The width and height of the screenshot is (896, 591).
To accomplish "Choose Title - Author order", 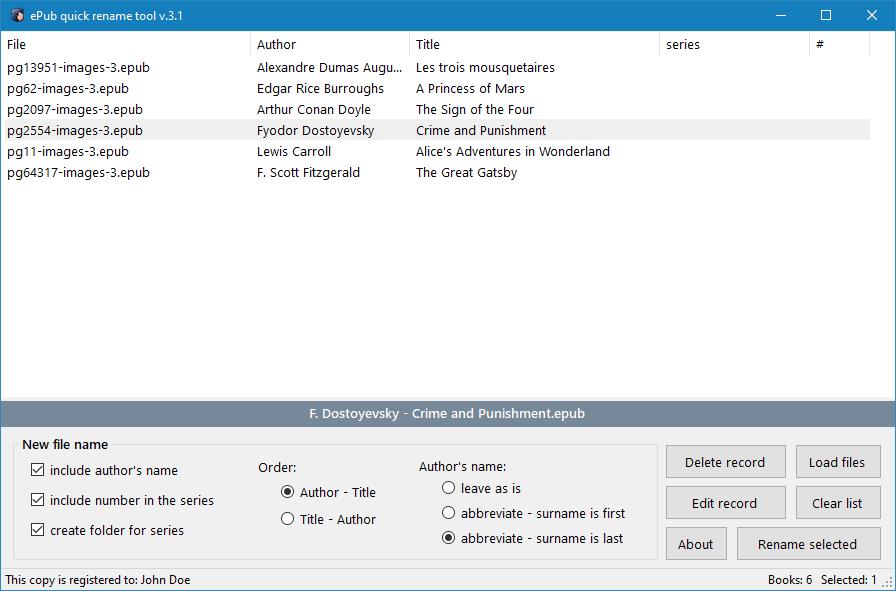I will (288, 519).
